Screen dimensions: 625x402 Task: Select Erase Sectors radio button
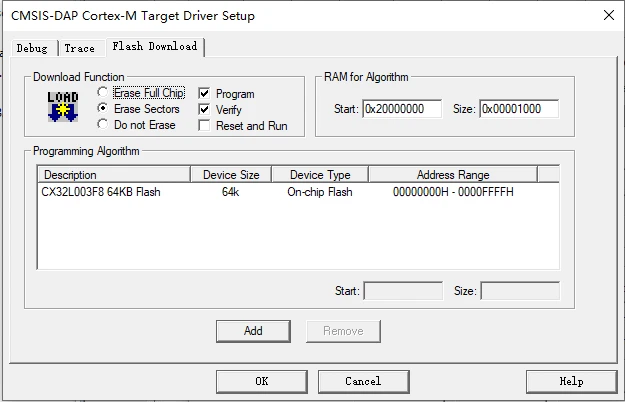tap(103, 109)
